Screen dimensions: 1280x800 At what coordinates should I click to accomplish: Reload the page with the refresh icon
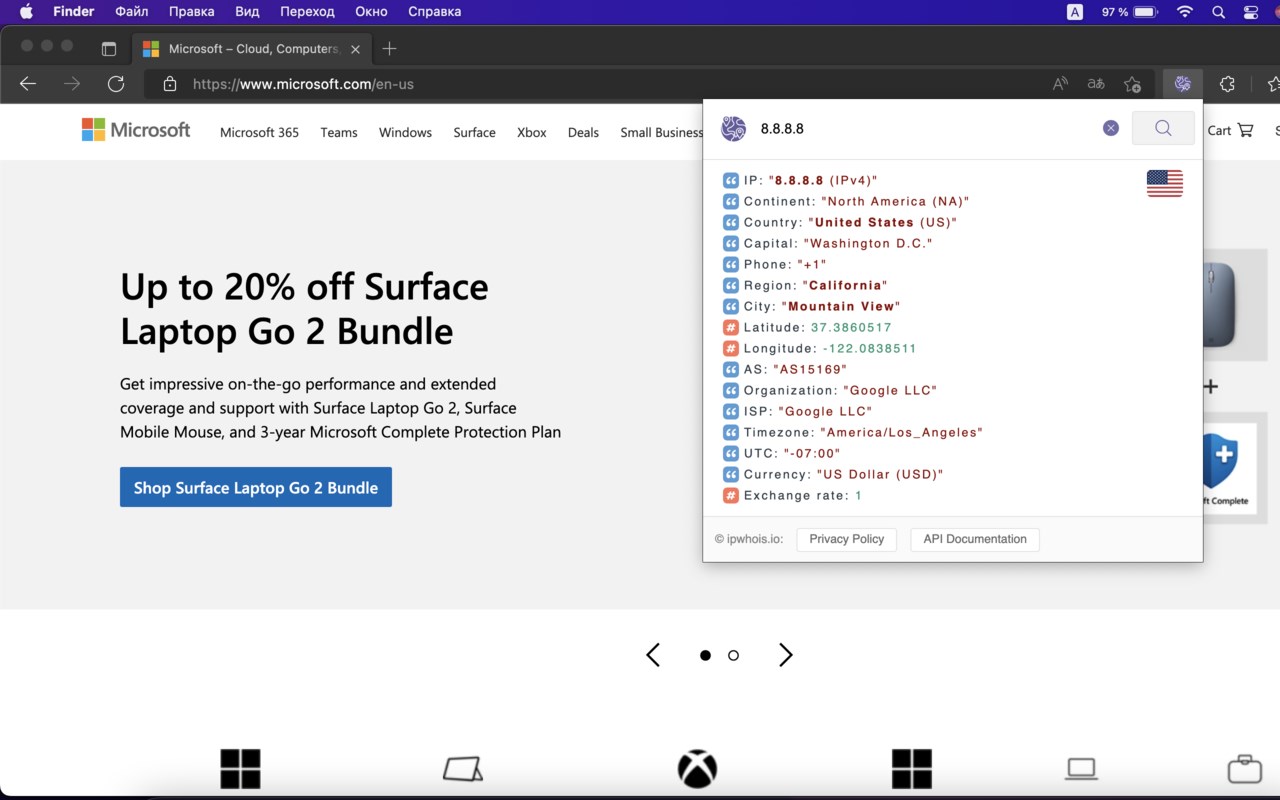(116, 84)
